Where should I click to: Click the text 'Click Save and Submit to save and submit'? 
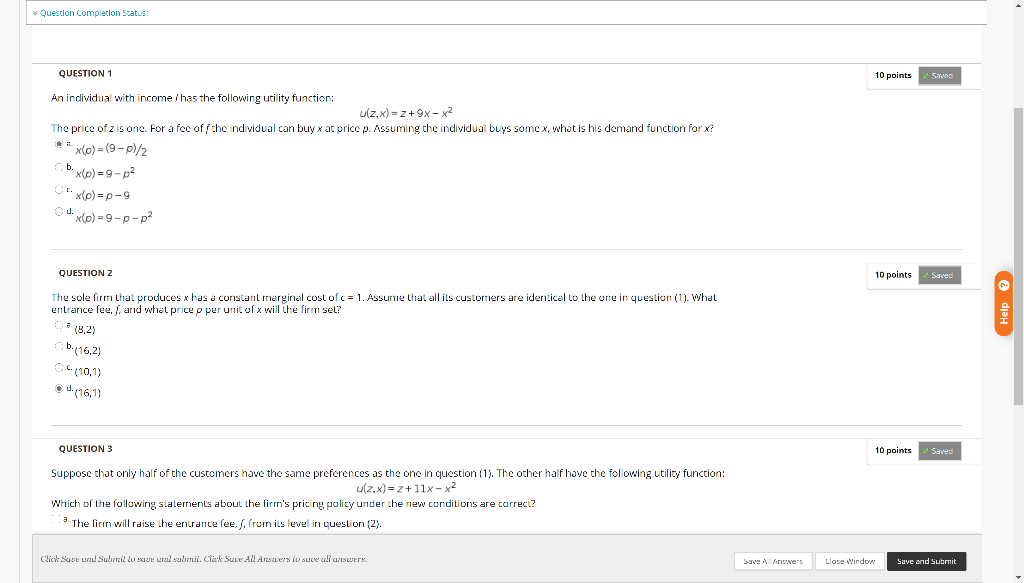coord(121,559)
